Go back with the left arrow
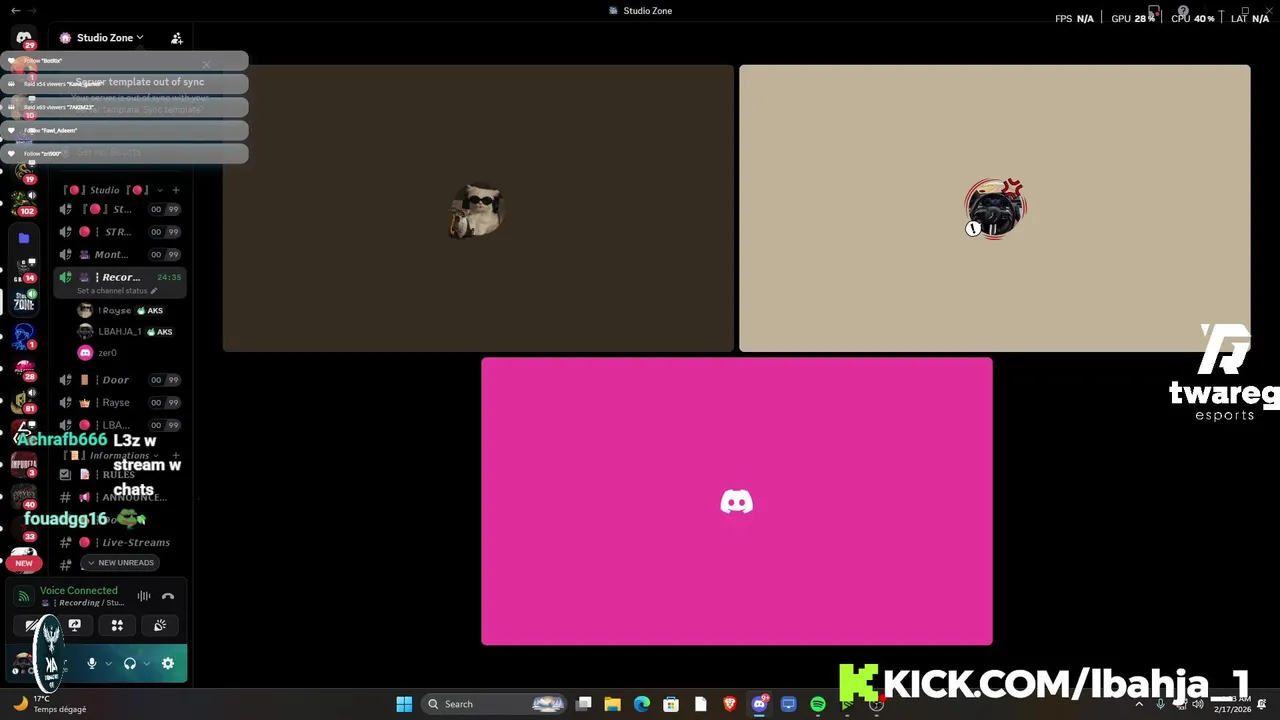1280x720 pixels. (15, 10)
